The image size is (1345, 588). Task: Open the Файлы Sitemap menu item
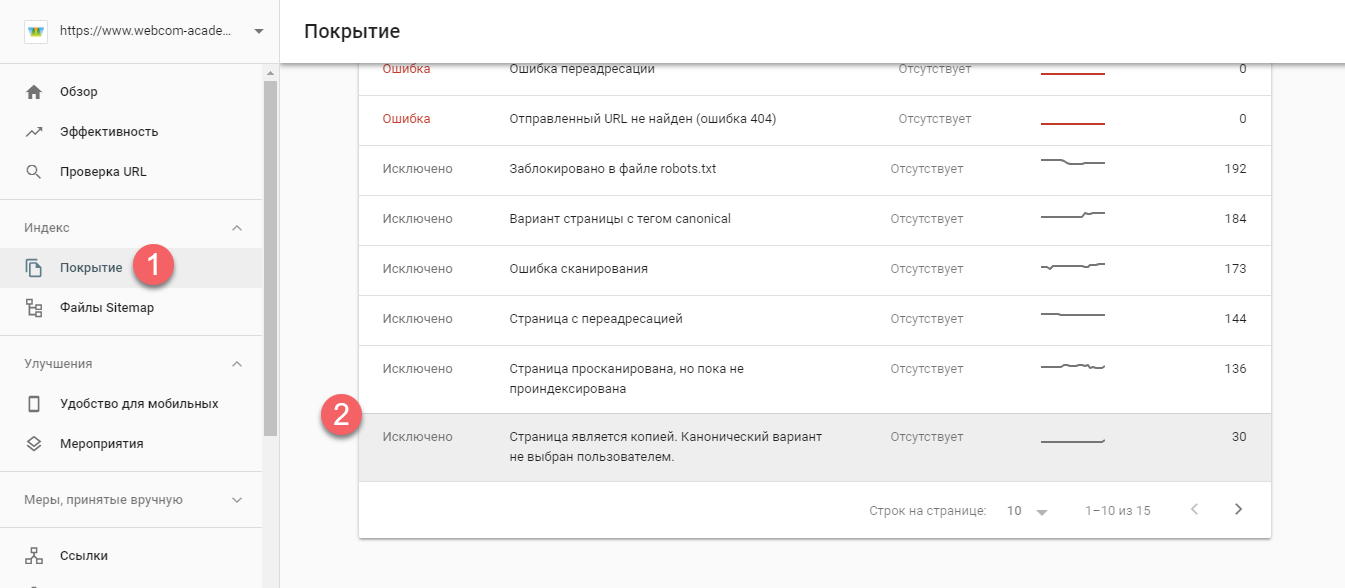[107, 308]
